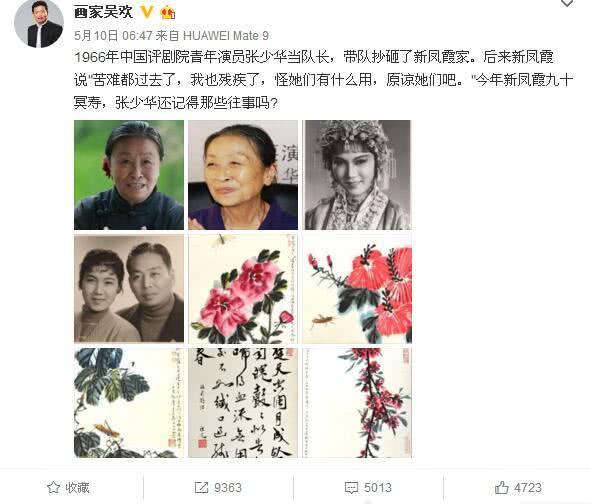Open the username 画家吴欢 profile
Image resolution: width=591 pixels, height=504 pixels.
pyautogui.click(x=103, y=12)
